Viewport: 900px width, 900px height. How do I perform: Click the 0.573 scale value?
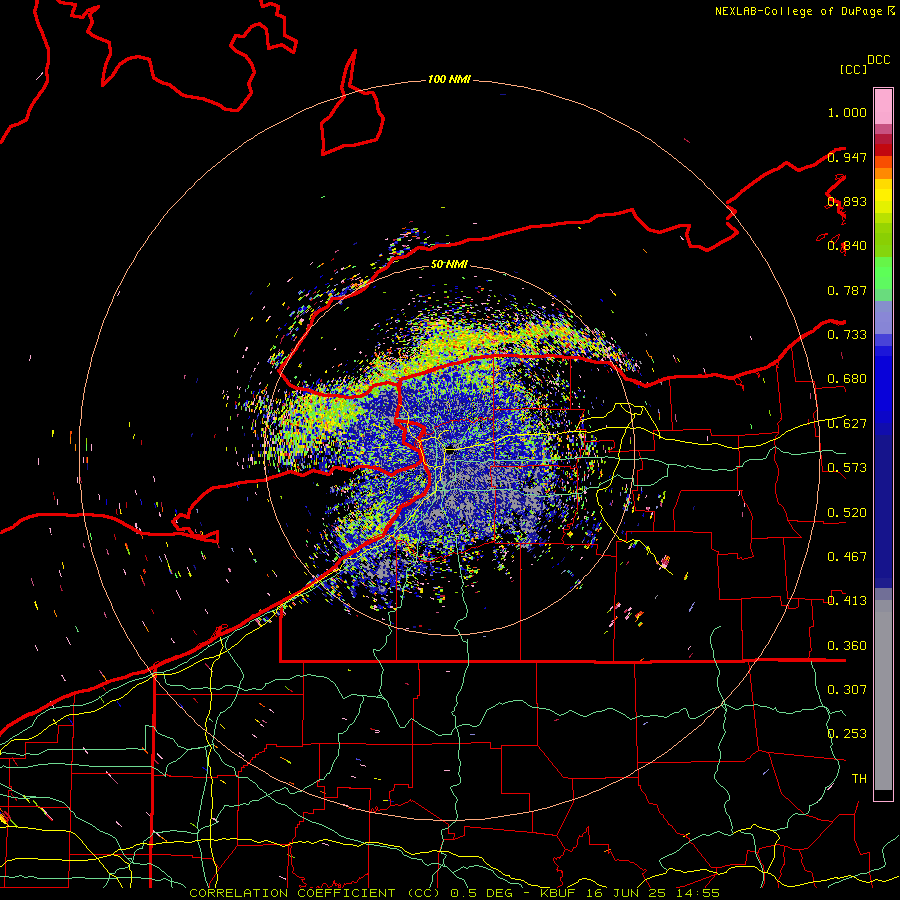pyautogui.click(x=847, y=468)
